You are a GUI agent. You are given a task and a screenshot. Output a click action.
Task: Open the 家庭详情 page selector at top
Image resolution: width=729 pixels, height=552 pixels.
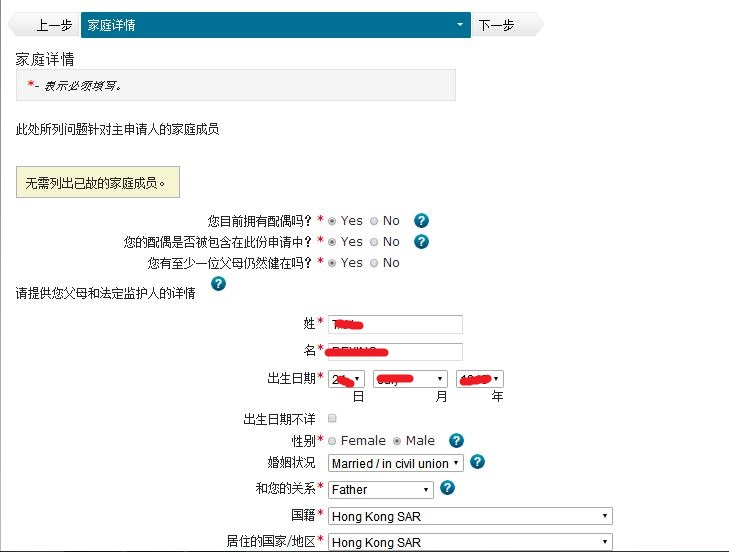pos(275,25)
